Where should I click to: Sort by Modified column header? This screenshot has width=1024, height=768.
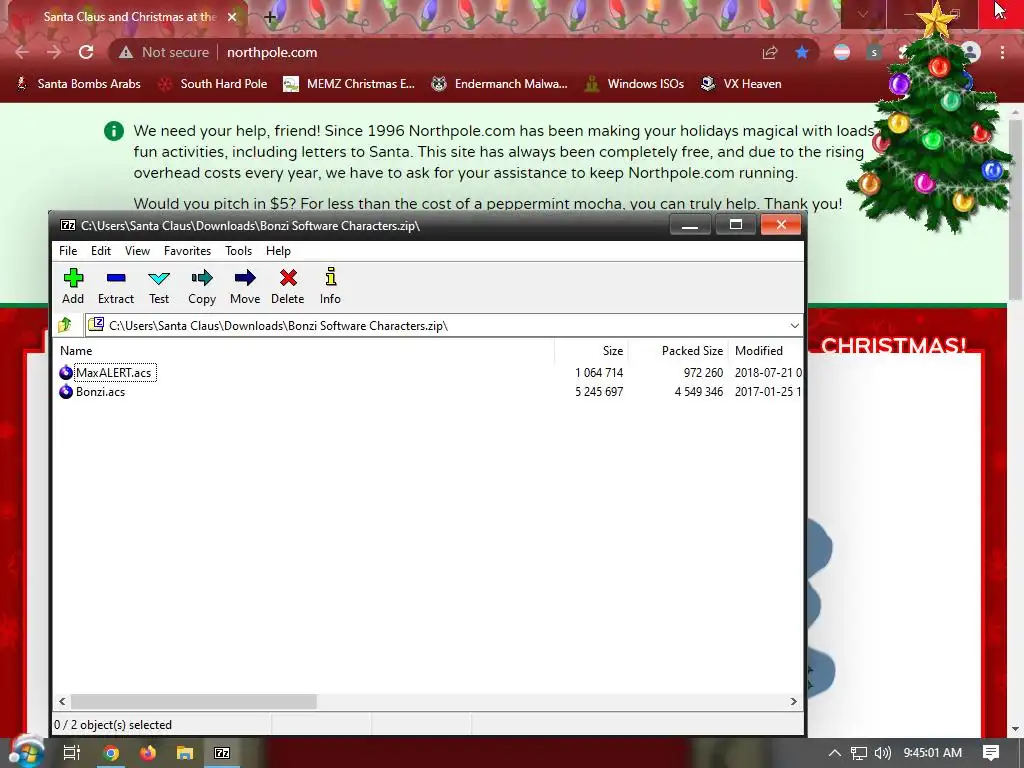tap(767, 351)
